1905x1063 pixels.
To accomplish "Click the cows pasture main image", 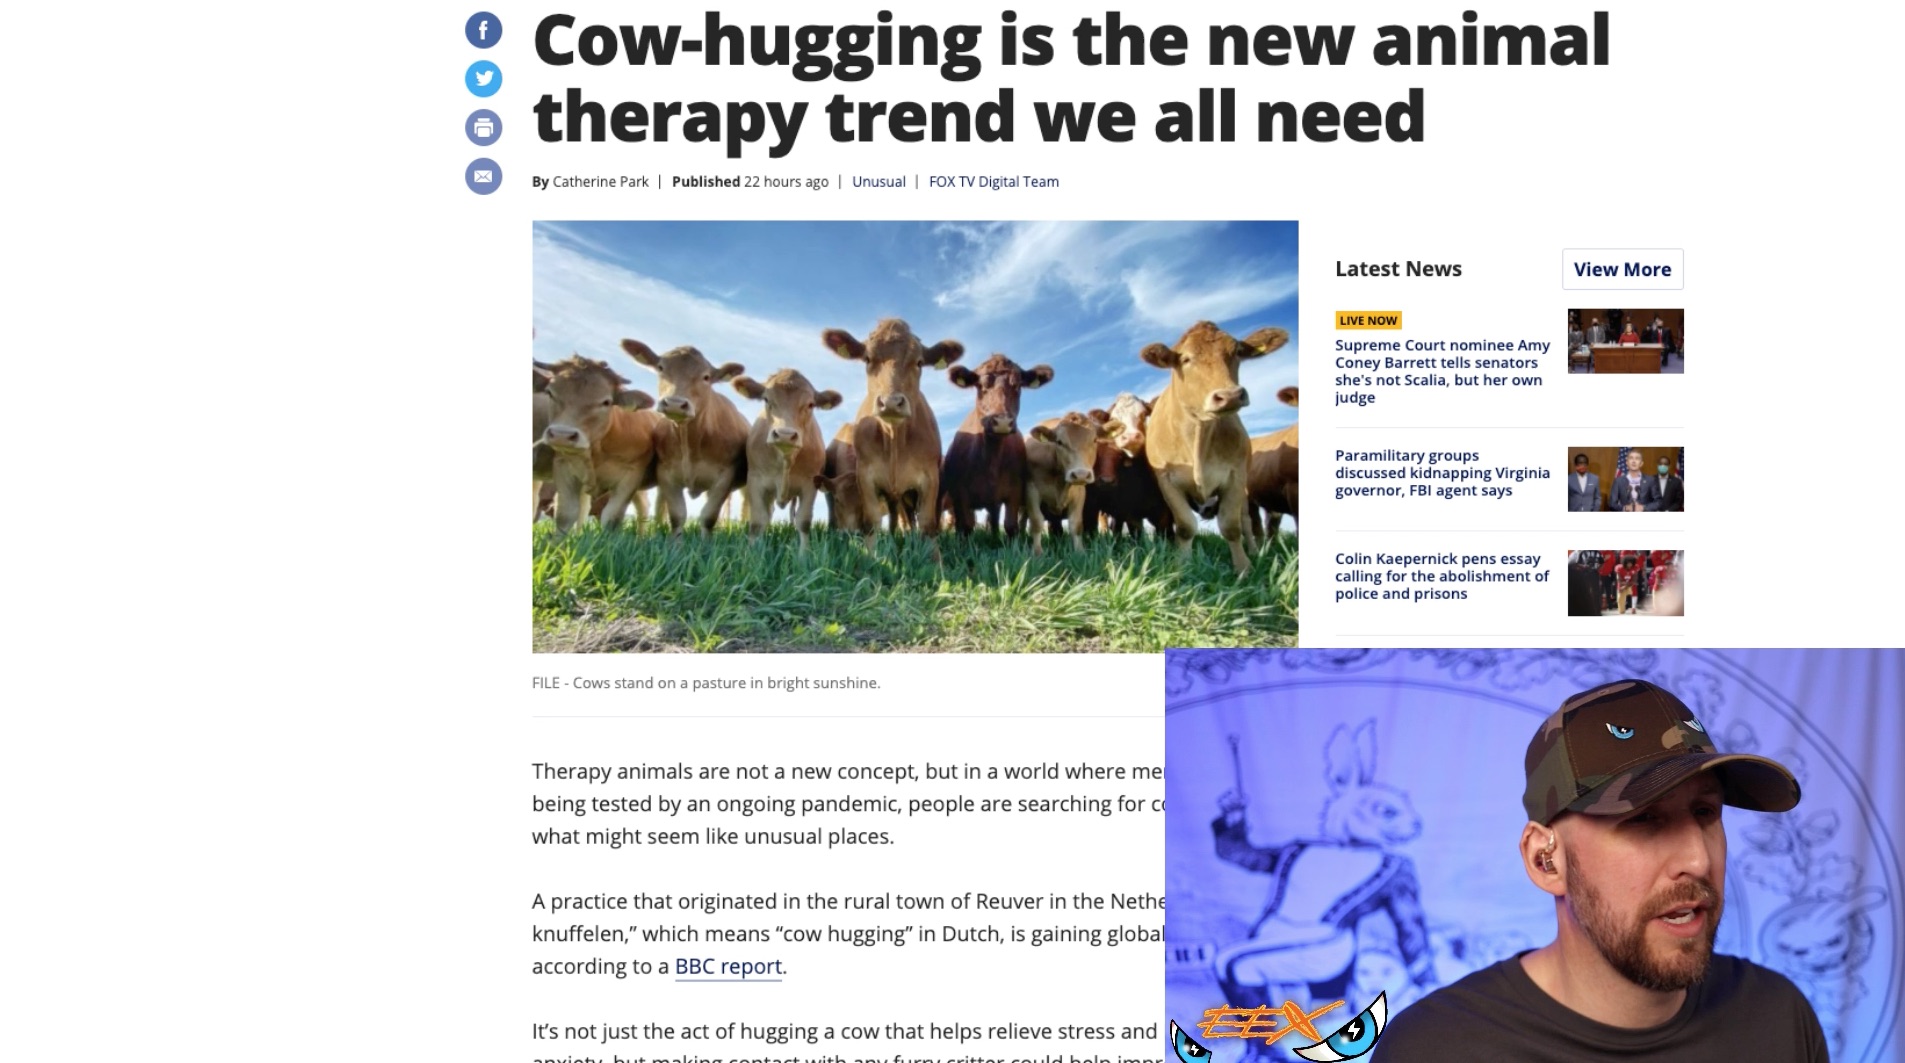I will (915, 437).
